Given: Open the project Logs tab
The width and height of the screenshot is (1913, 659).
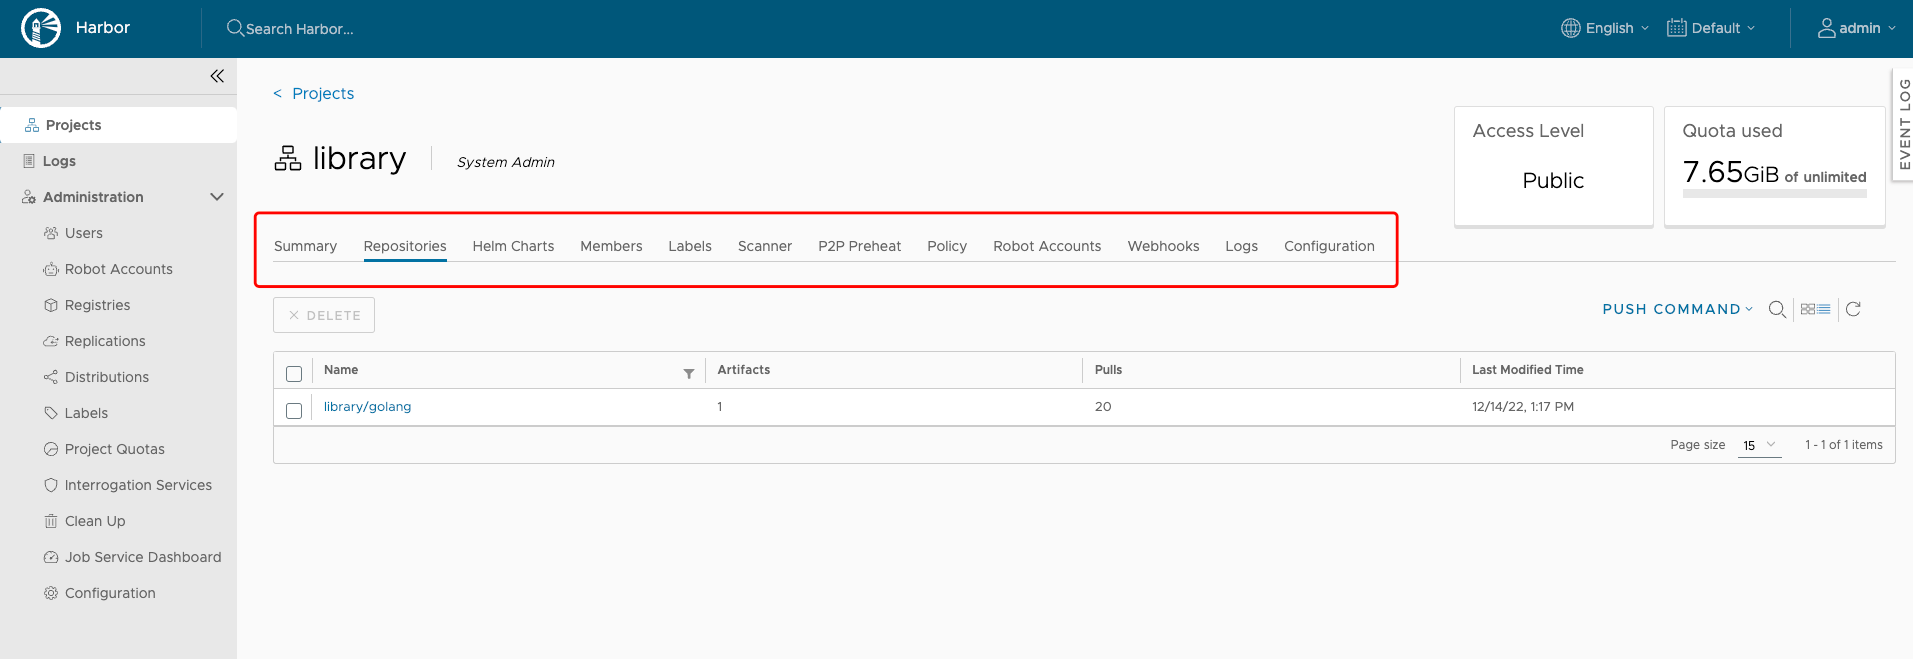Looking at the screenshot, I should coord(1242,246).
